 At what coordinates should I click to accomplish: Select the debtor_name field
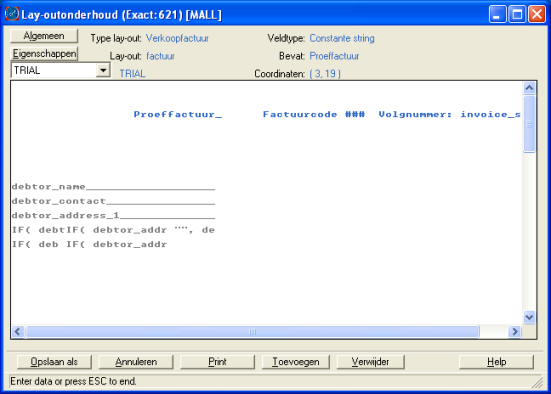[113, 187]
